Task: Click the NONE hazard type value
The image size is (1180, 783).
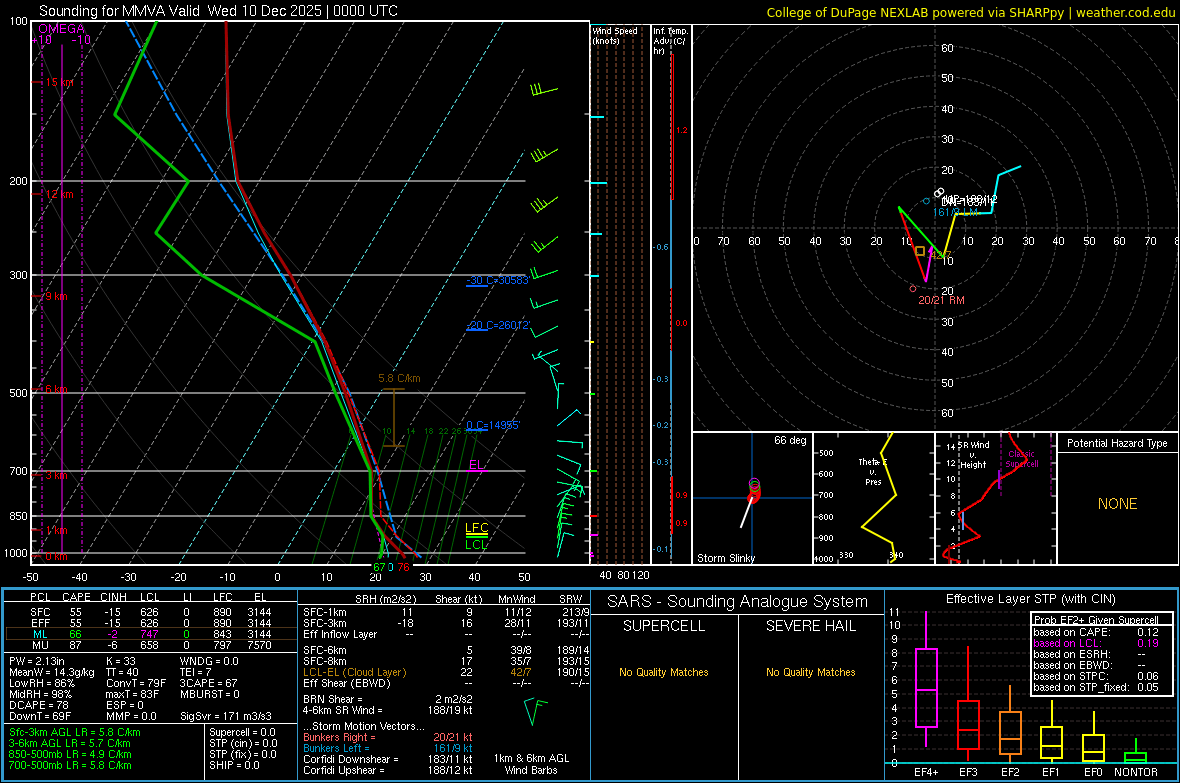Action: (1117, 504)
